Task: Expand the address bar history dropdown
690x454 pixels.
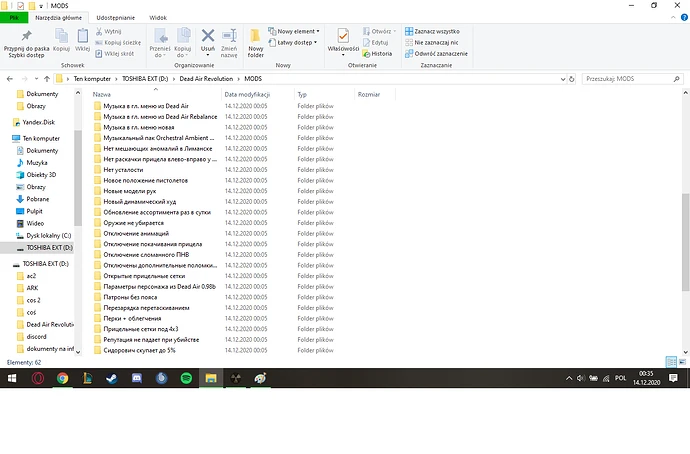Action: coord(563,79)
